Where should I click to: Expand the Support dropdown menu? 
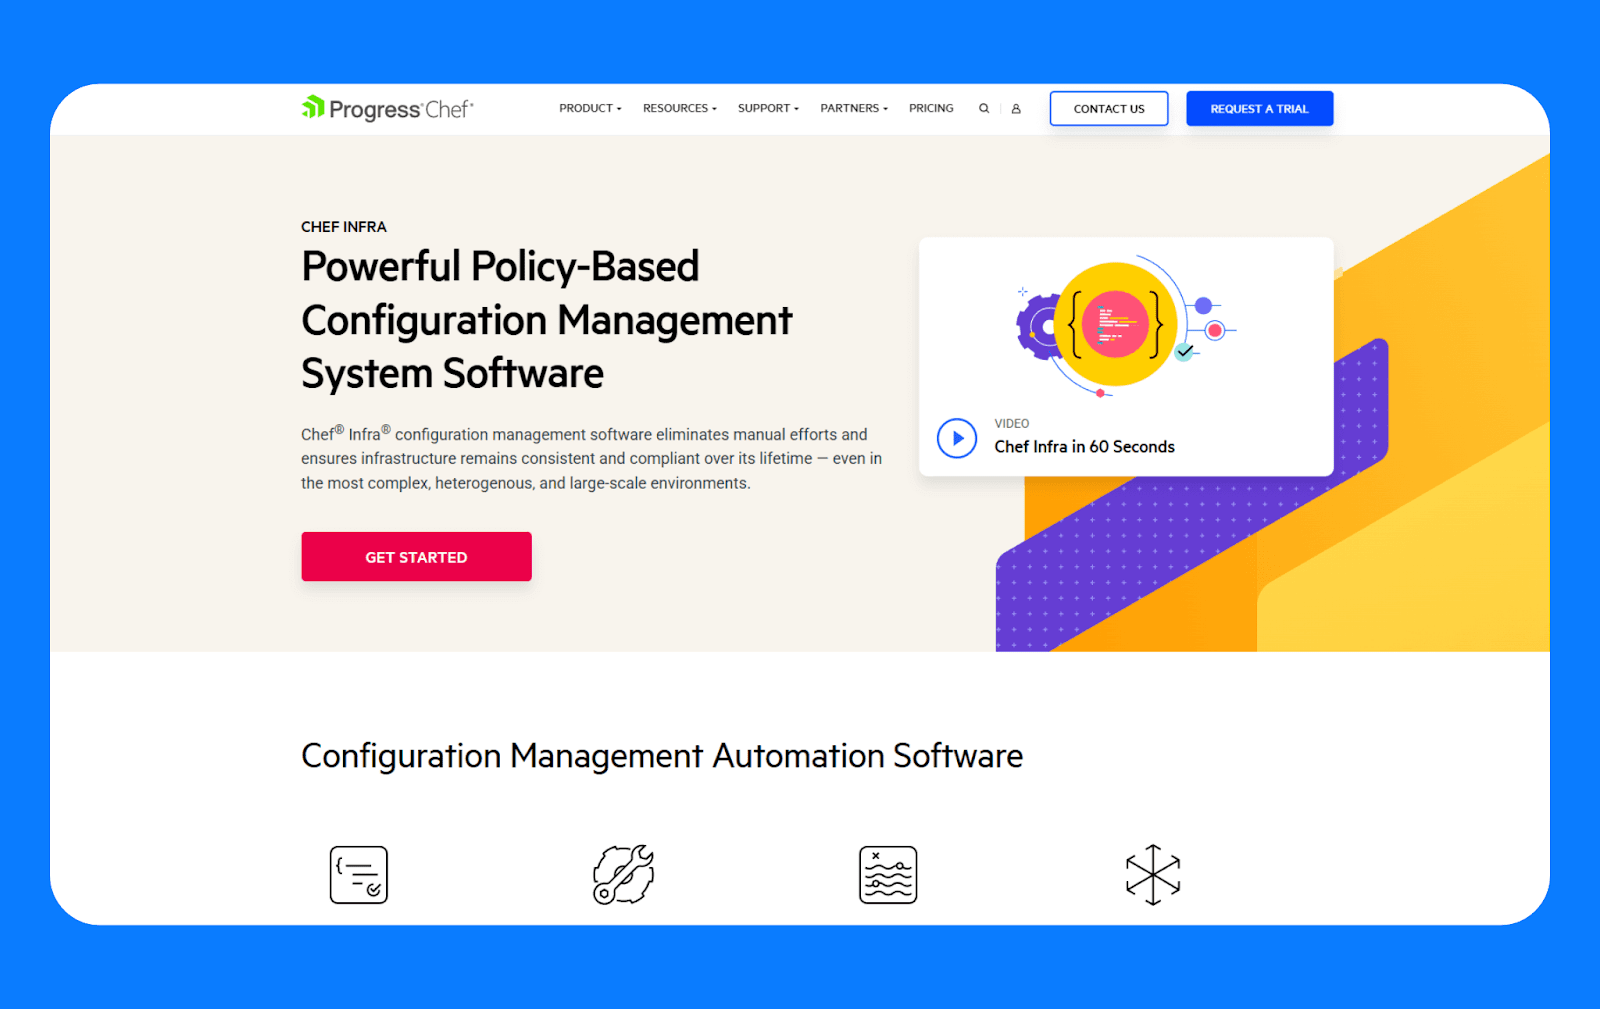pyautogui.click(x=768, y=108)
